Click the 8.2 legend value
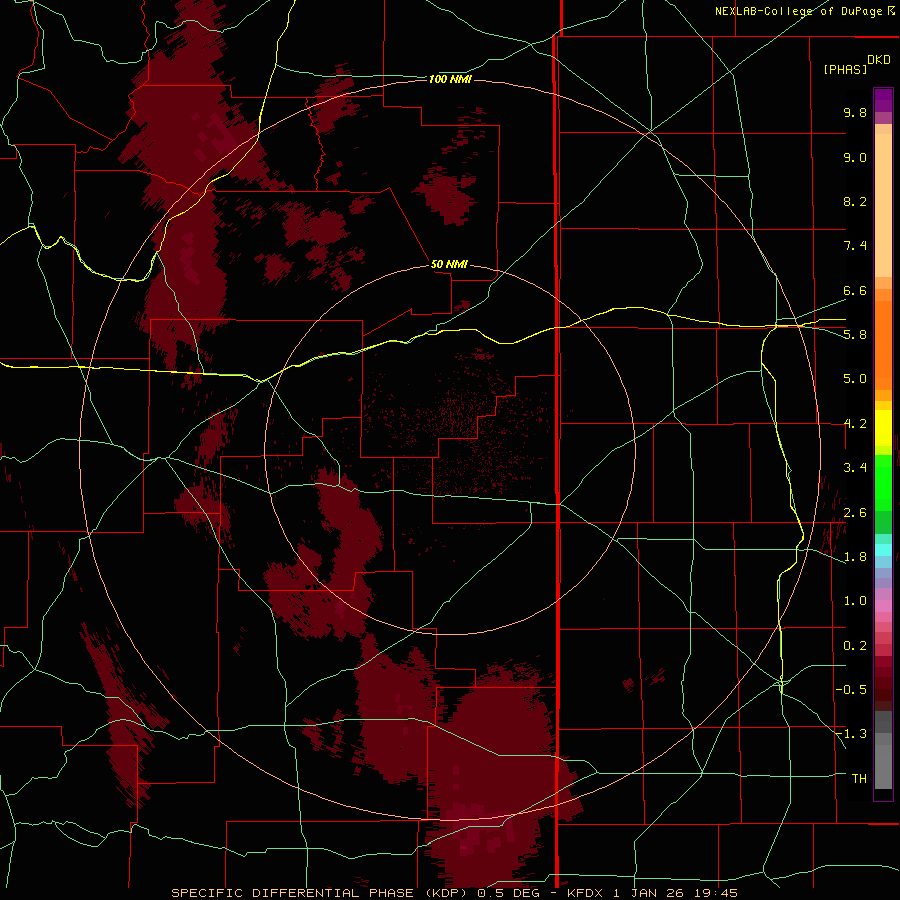Viewport: 900px width, 900px height. pyautogui.click(x=855, y=201)
